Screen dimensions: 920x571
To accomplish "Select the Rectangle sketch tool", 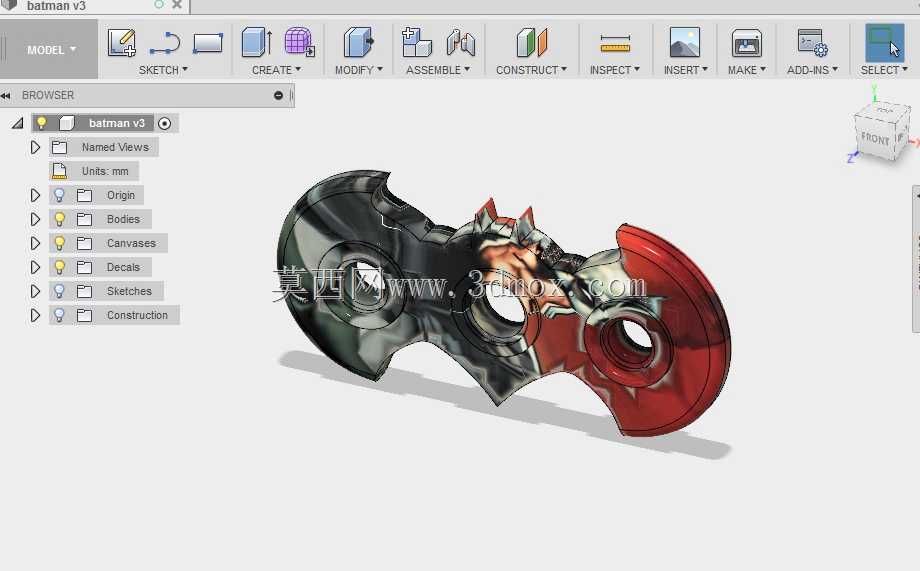I will tap(208, 43).
